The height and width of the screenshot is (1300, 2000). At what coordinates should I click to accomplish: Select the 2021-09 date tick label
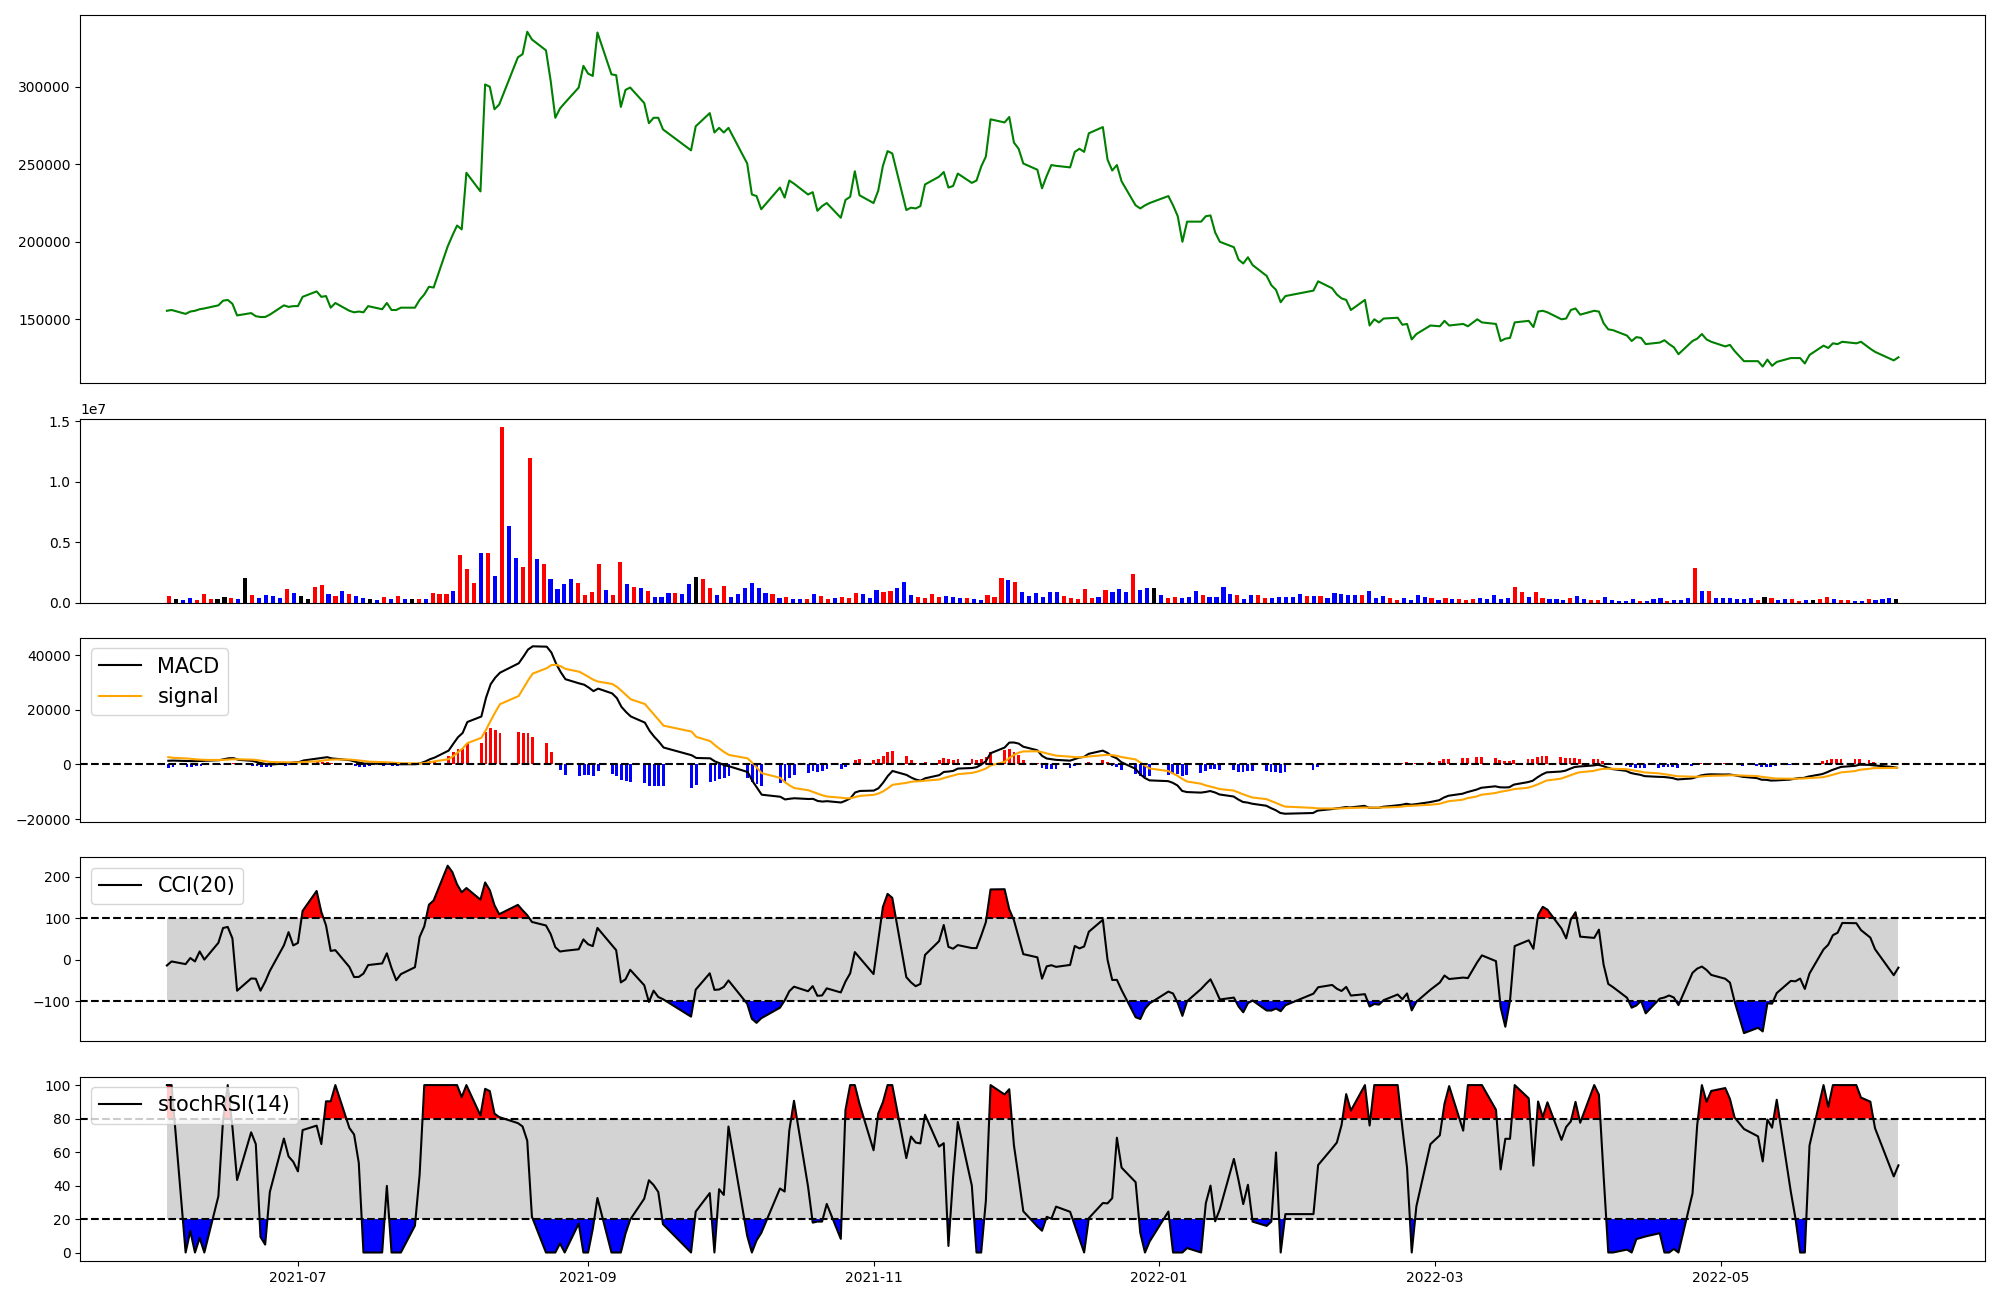click(x=588, y=1277)
